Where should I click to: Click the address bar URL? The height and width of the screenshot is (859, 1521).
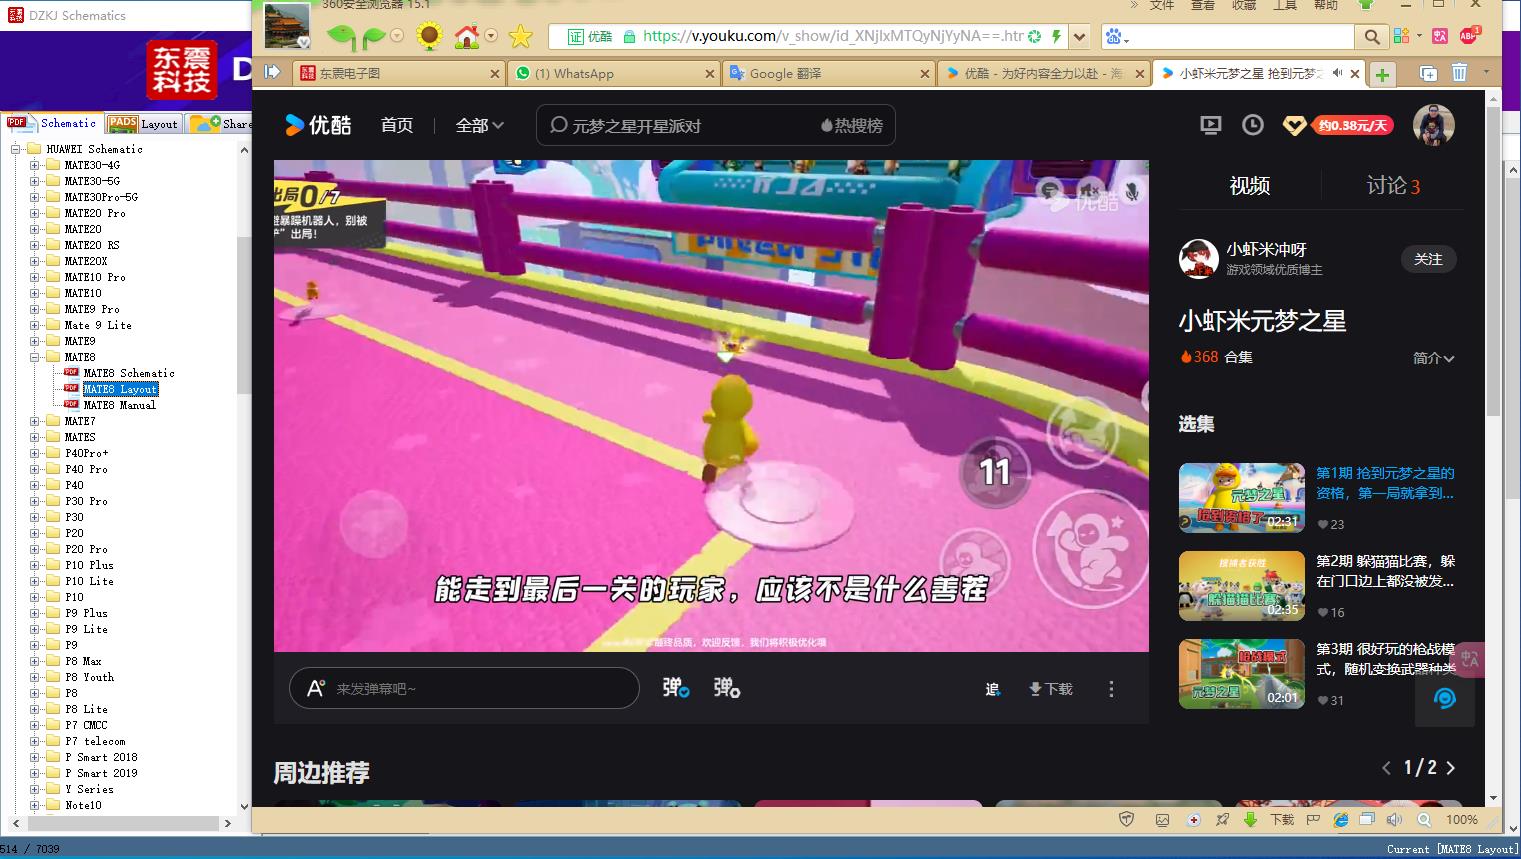point(833,36)
